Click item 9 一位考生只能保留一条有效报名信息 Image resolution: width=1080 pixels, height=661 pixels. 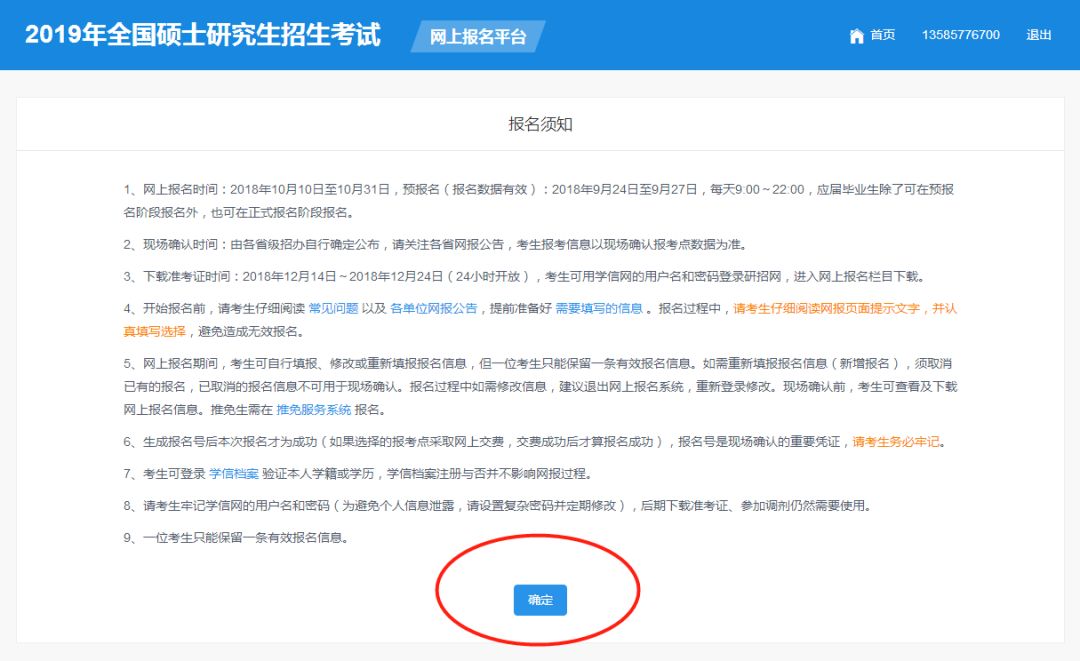point(236,538)
